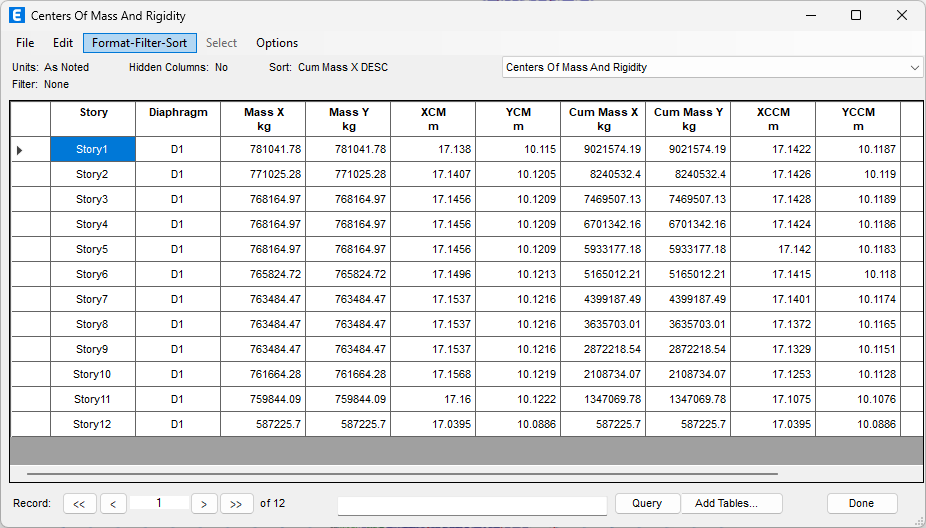This screenshot has height=528, width=926.
Task: Click YCCM value 10.1151
Action: tap(859, 349)
